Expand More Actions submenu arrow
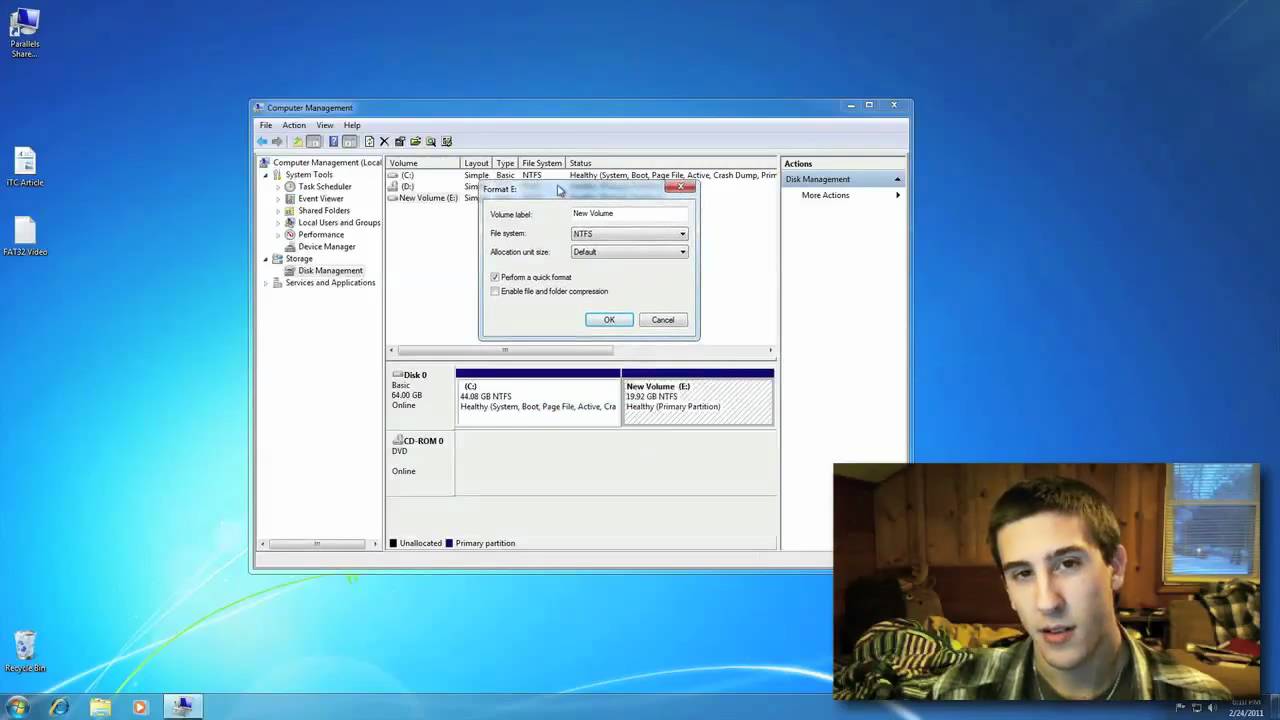Image resolution: width=1280 pixels, height=720 pixels. coord(897,195)
